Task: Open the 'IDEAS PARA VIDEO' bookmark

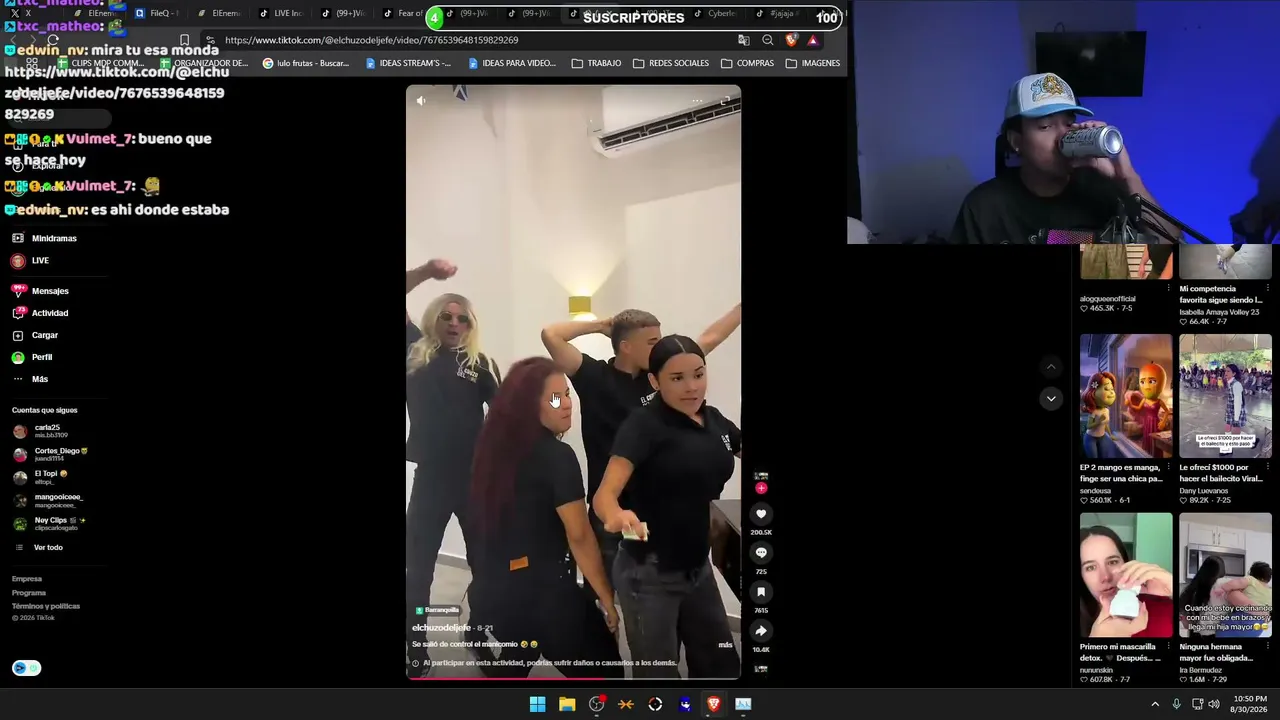Action: (x=511, y=63)
